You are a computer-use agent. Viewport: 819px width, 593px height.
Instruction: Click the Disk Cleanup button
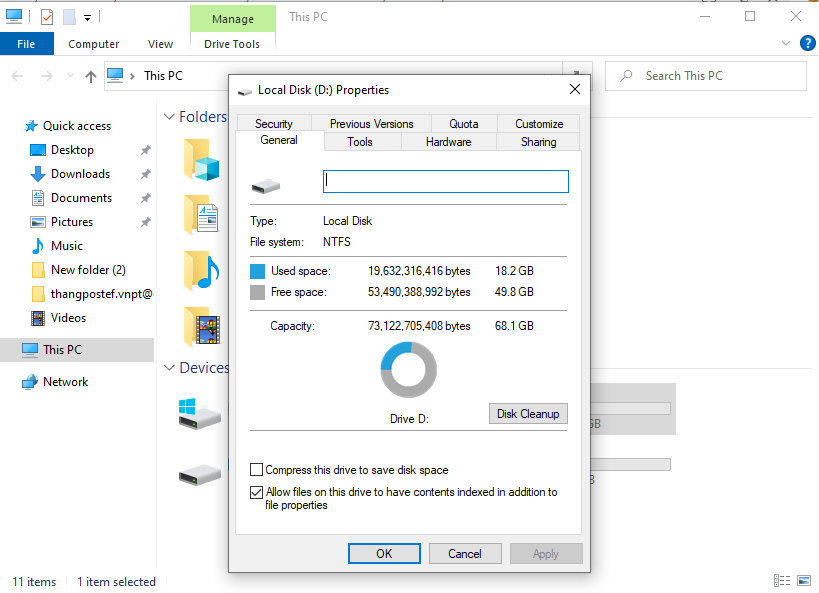528,414
